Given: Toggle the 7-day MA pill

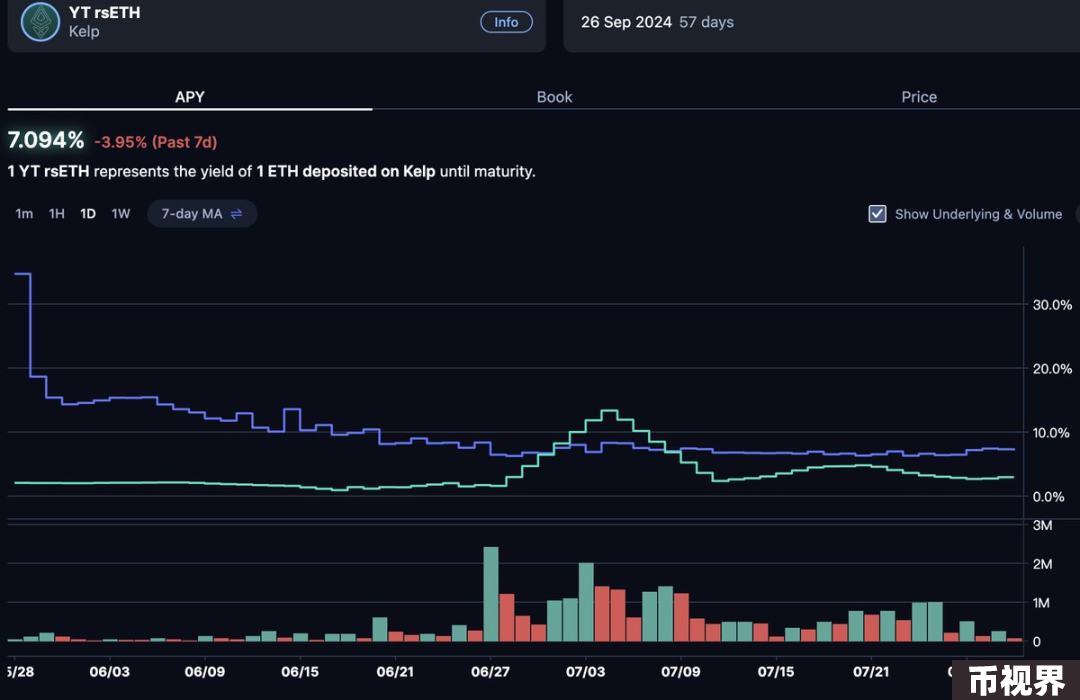Looking at the screenshot, I should 202,214.
